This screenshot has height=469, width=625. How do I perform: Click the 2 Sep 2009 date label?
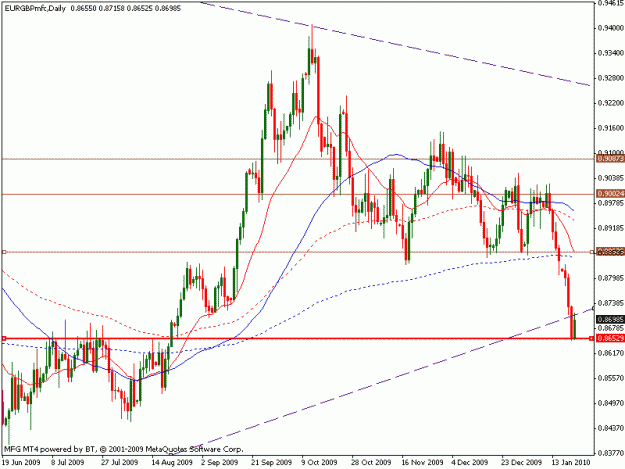coord(220,462)
